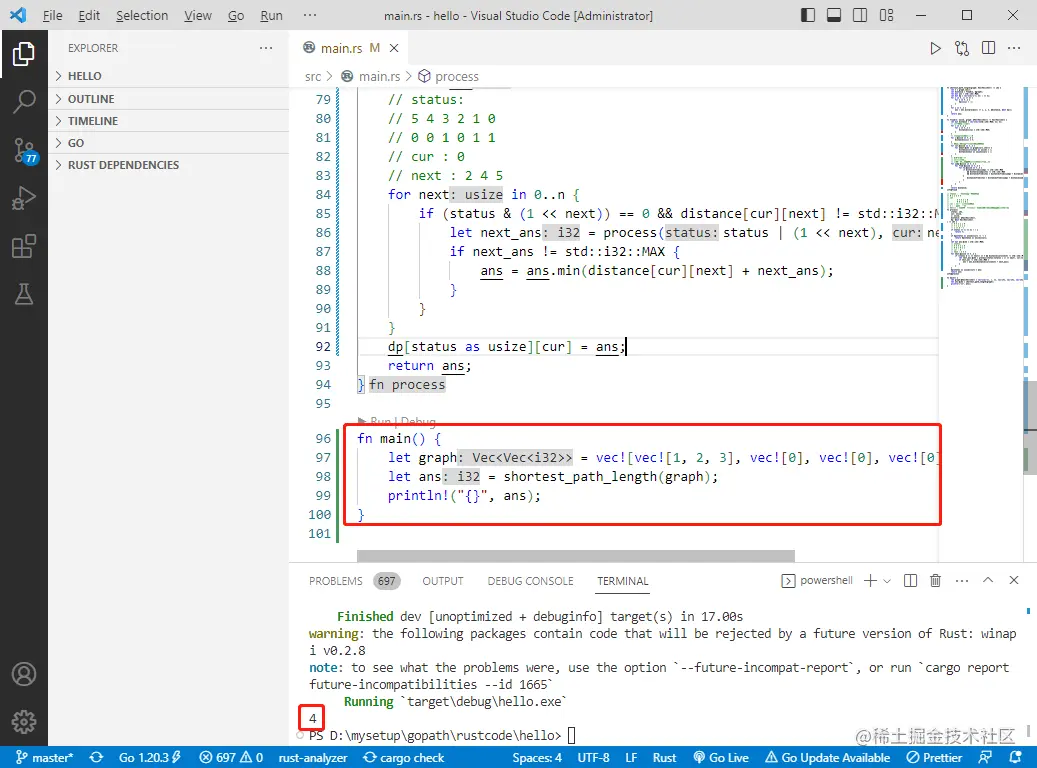Image resolution: width=1037 pixels, height=768 pixels.
Task: Split the terminal pane
Action: coord(911,581)
